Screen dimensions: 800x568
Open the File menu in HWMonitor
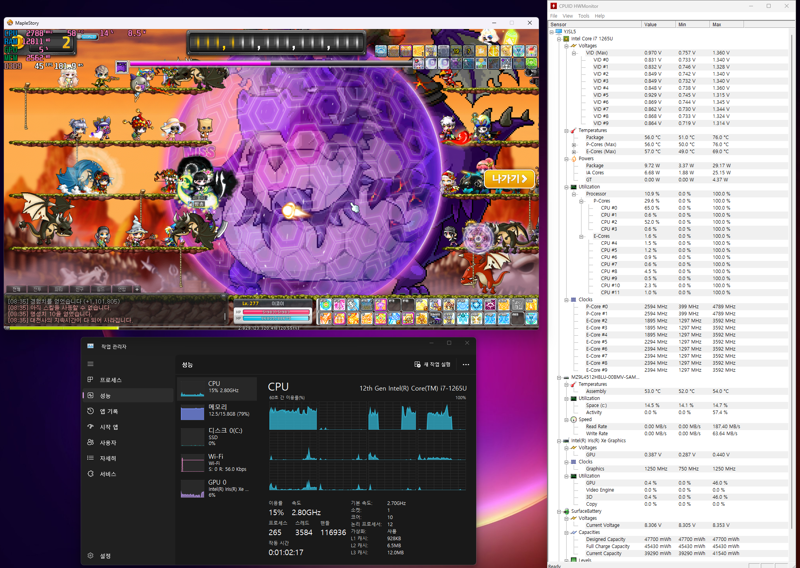click(554, 16)
